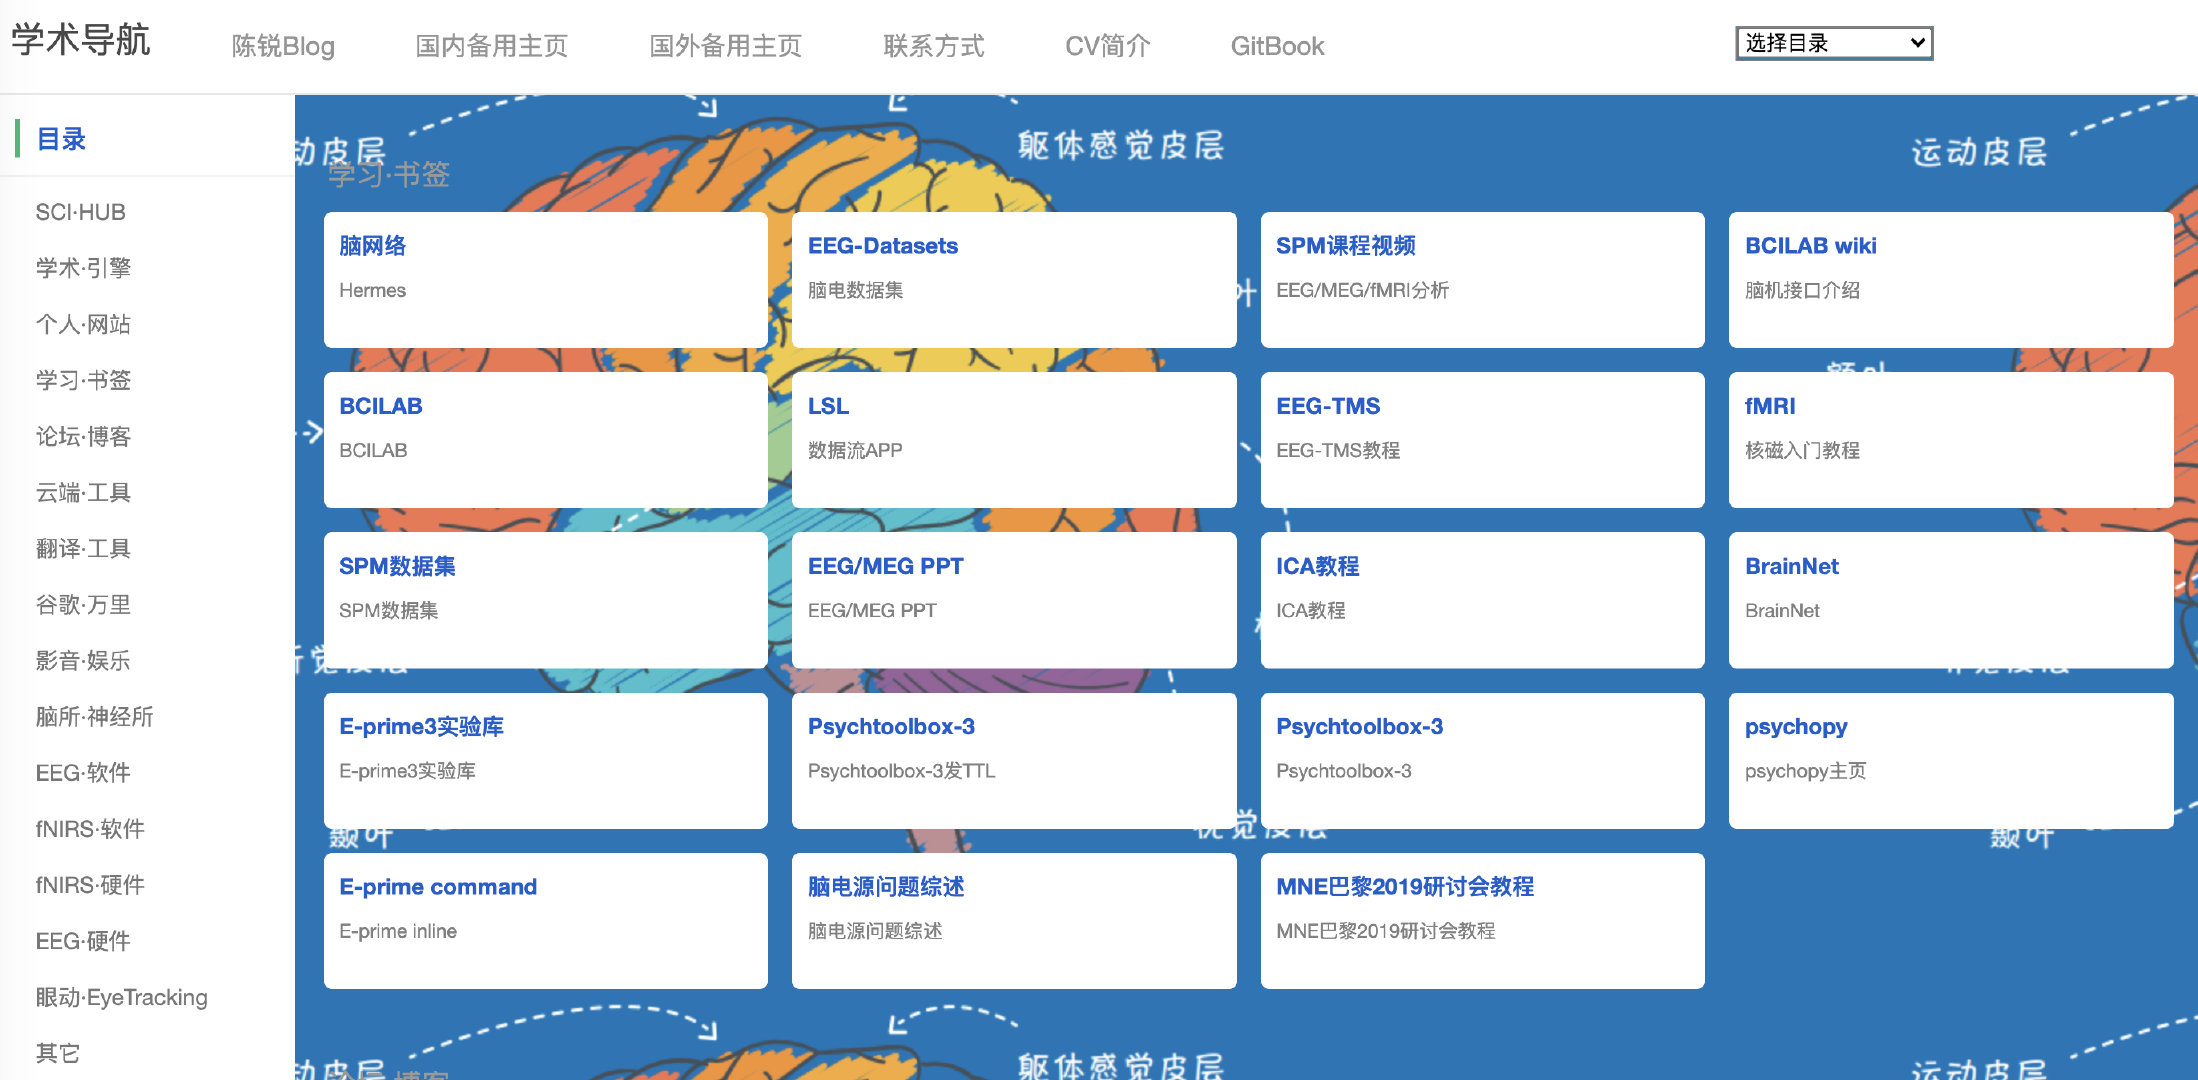Screen dimensions: 2198x1080
Task: Open the MNE巴黎2019研讨会教程 card
Action: coord(1482,920)
